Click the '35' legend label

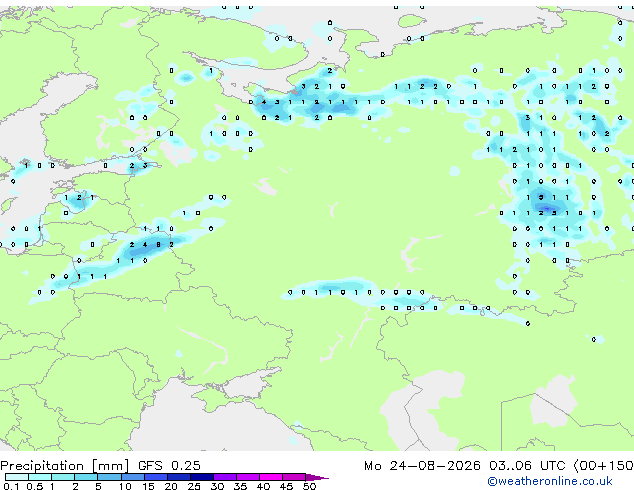(240, 486)
